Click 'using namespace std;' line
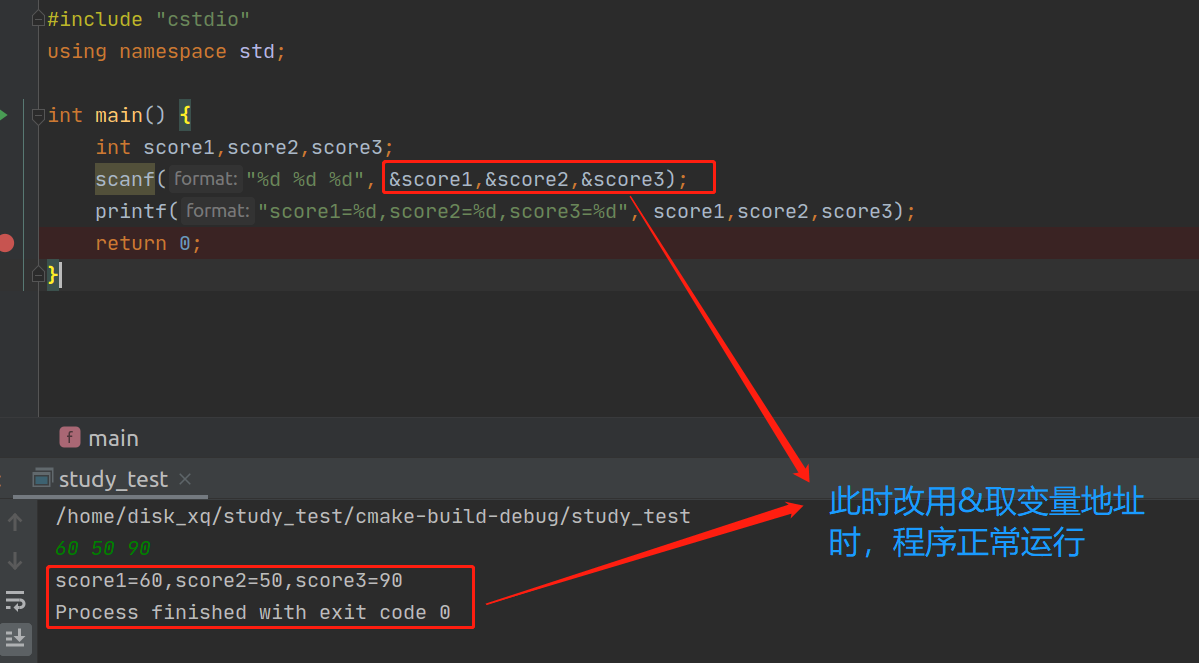Image resolution: width=1199 pixels, height=663 pixels. tap(166, 51)
